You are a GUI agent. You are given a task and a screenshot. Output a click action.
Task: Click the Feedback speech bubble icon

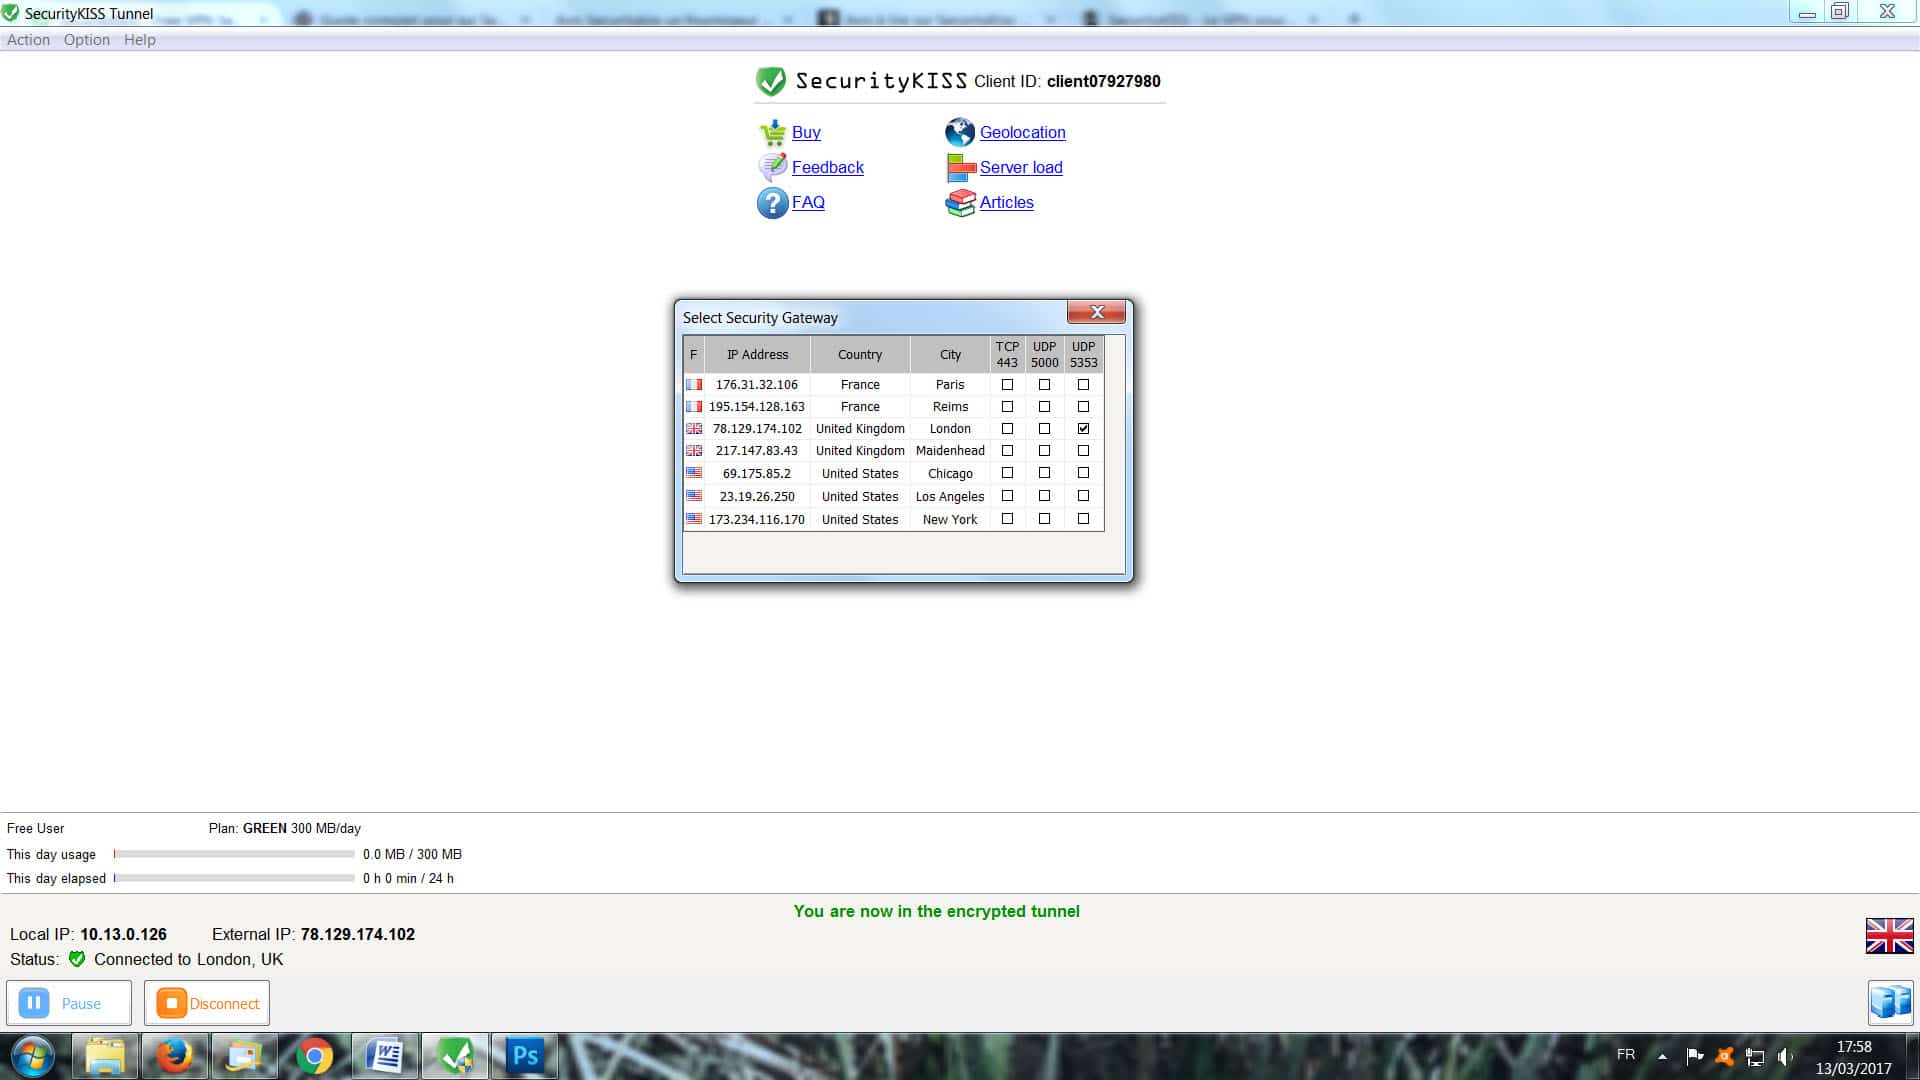click(x=772, y=167)
